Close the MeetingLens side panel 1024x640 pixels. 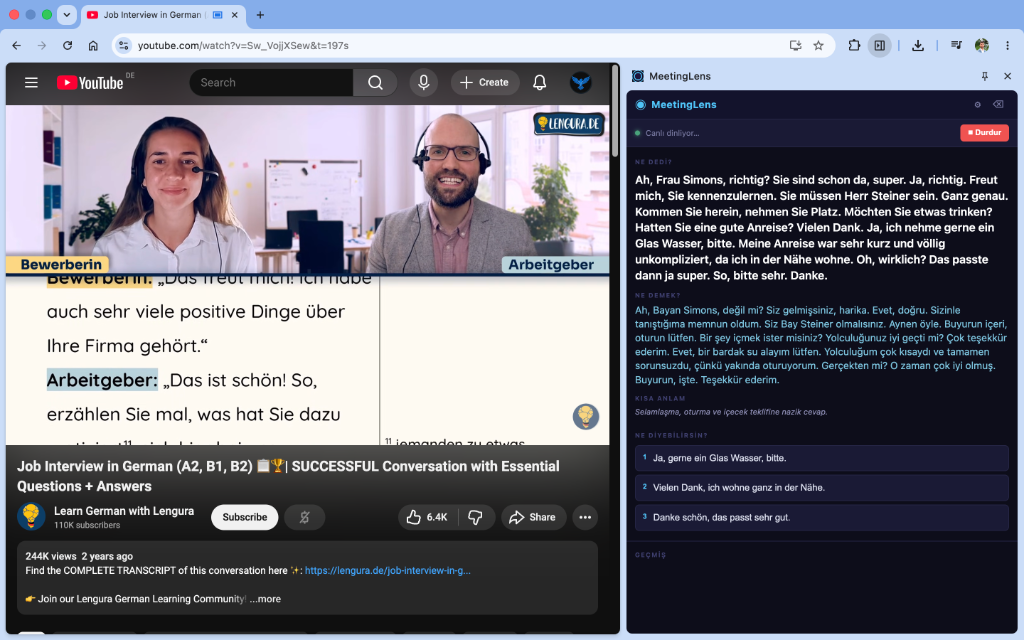(1007, 76)
